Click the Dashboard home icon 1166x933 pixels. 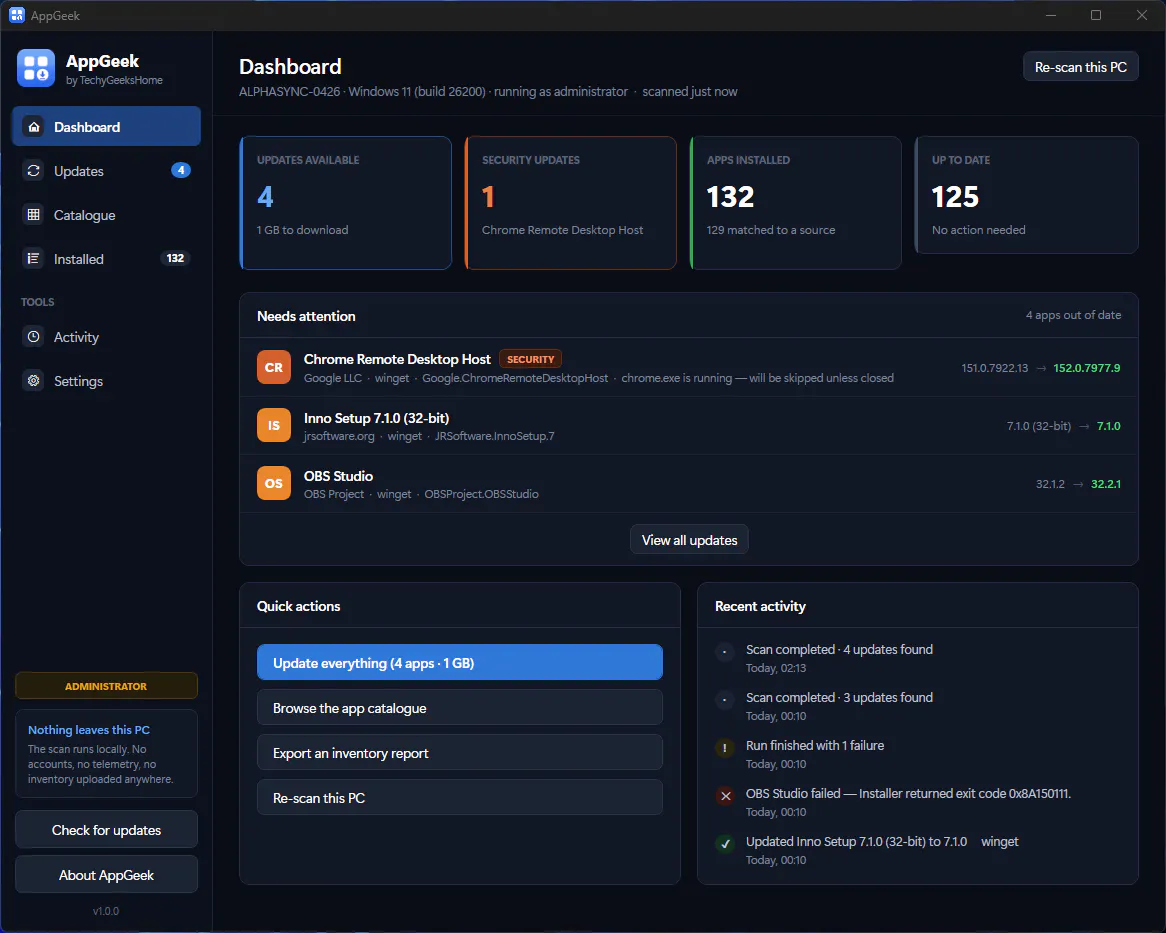click(33, 127)
